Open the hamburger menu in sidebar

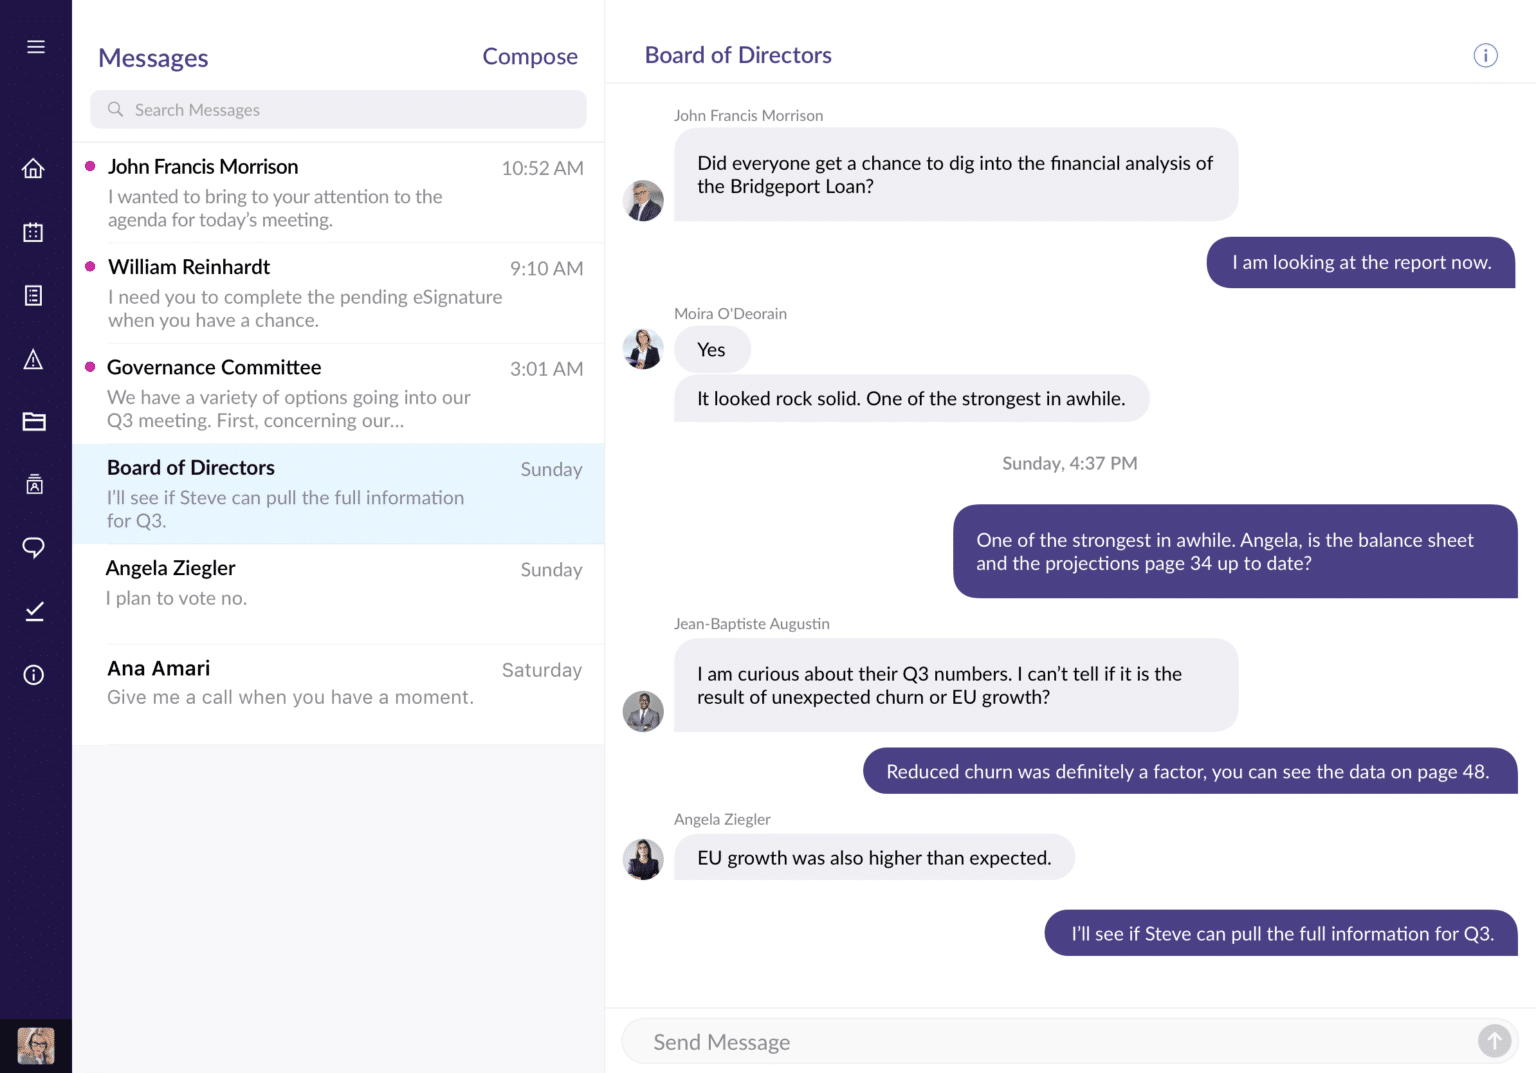tap(36, 47)
